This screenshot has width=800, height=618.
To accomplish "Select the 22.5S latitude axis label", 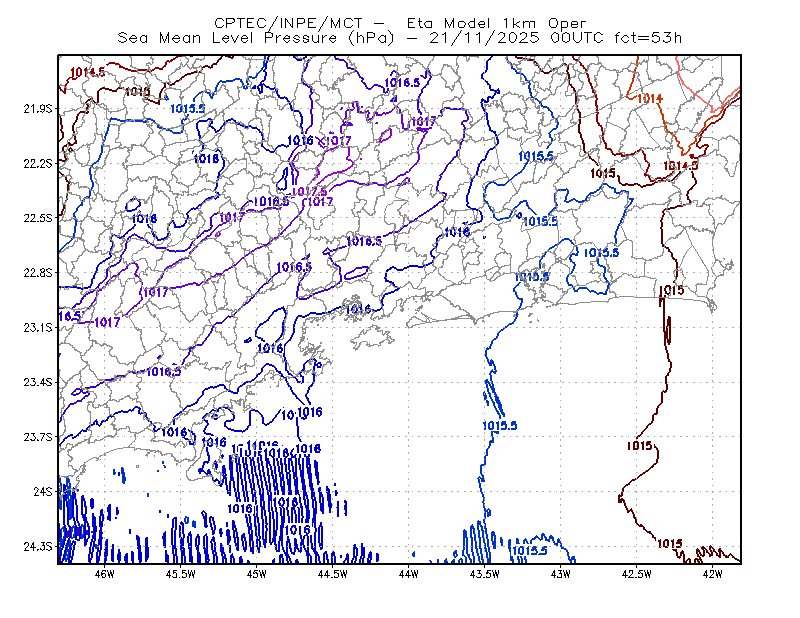I will 38,218.
